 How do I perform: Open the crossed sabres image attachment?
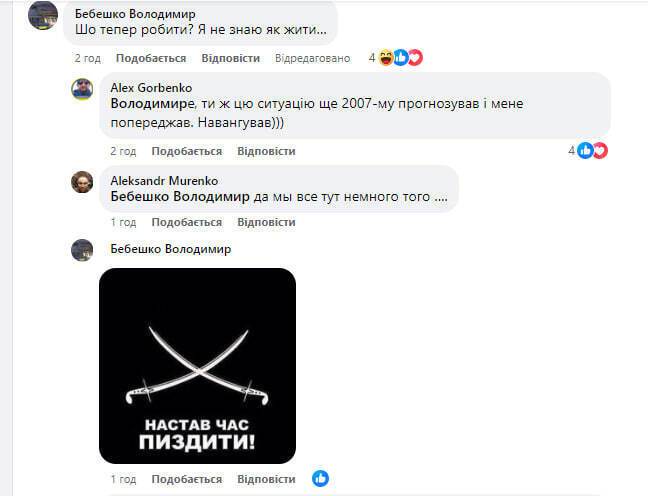198,366
